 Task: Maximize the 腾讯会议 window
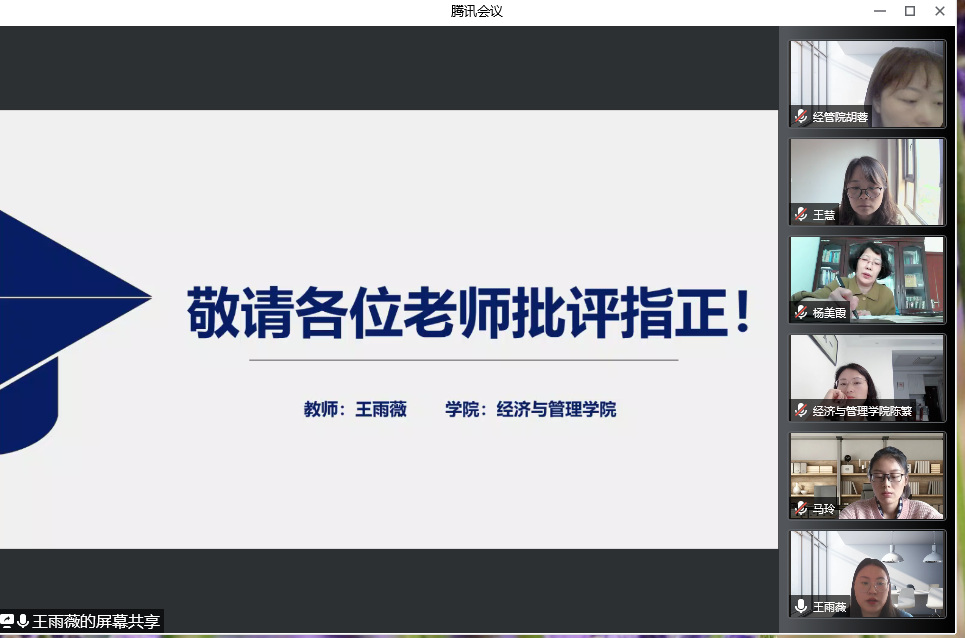[909, 11]
